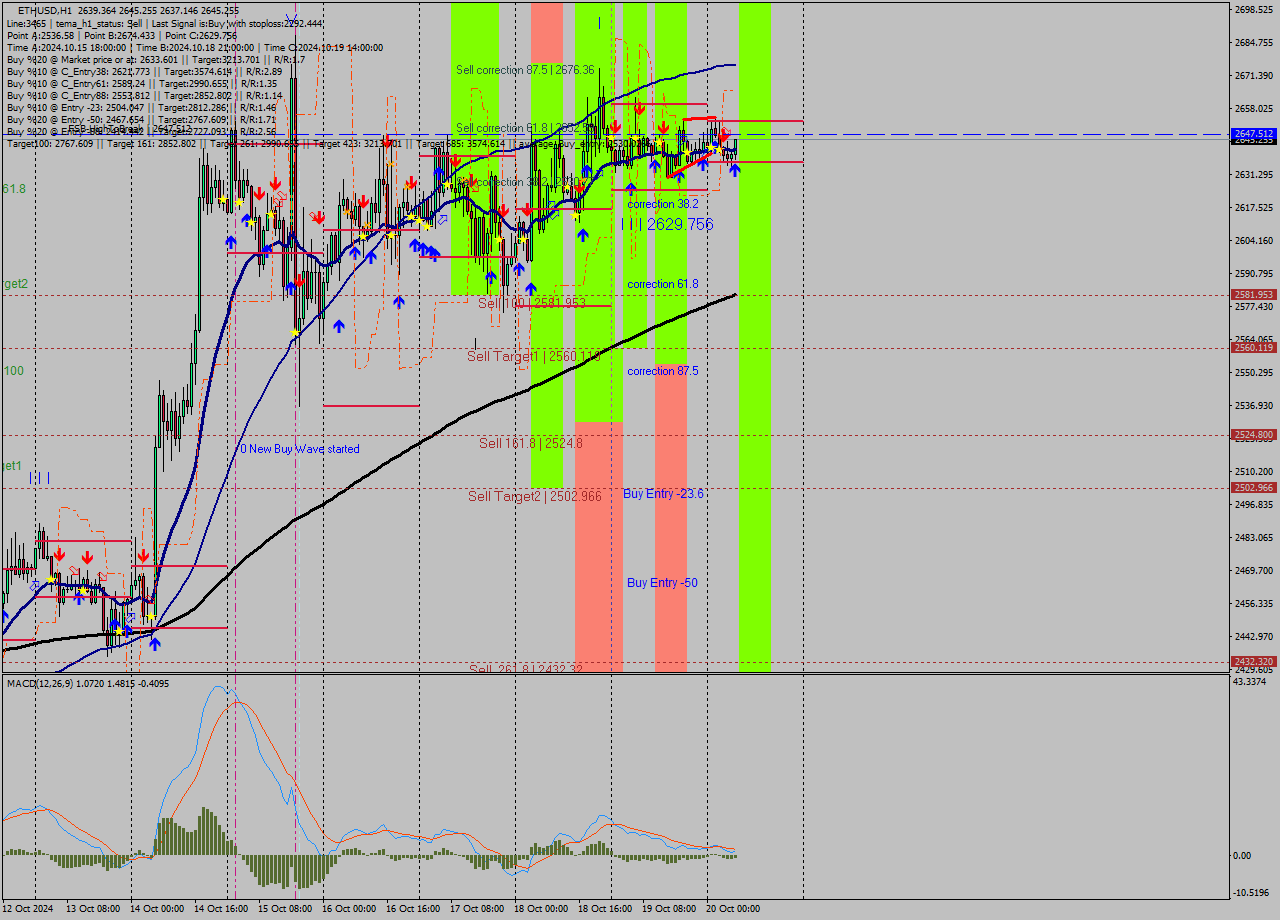Click the '16 Oct 16:00' time label
This screenshot has width=1280, height=920.
point(413,909)
